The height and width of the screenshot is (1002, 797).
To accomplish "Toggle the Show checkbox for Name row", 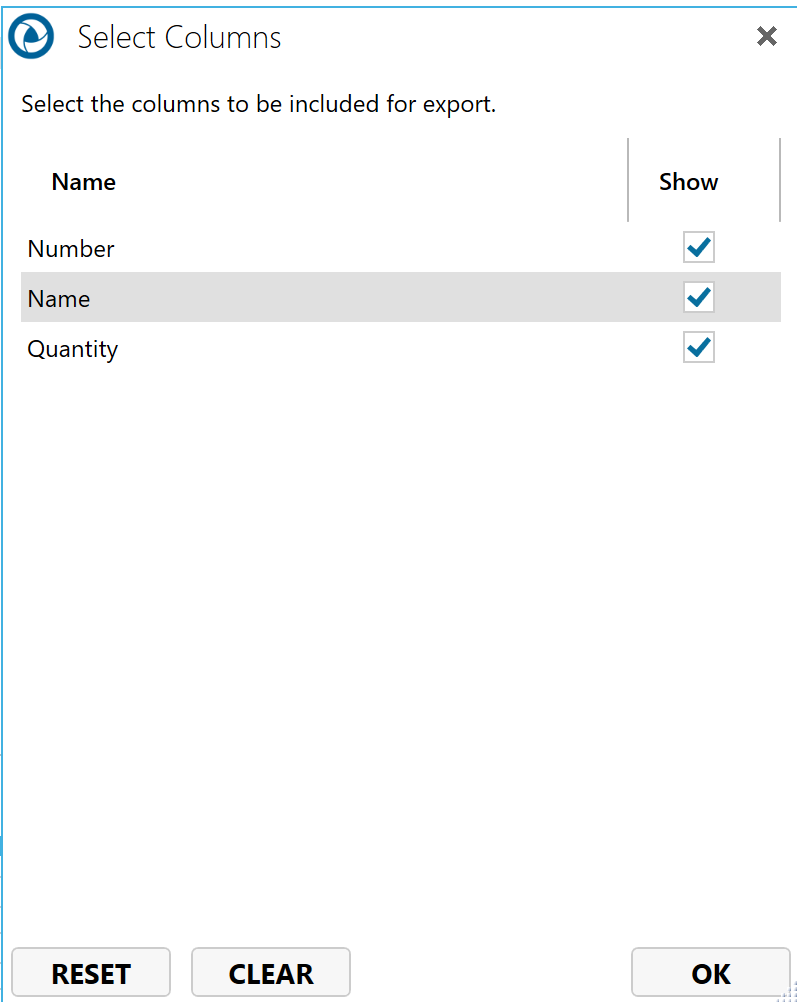I will coord(698,297).
